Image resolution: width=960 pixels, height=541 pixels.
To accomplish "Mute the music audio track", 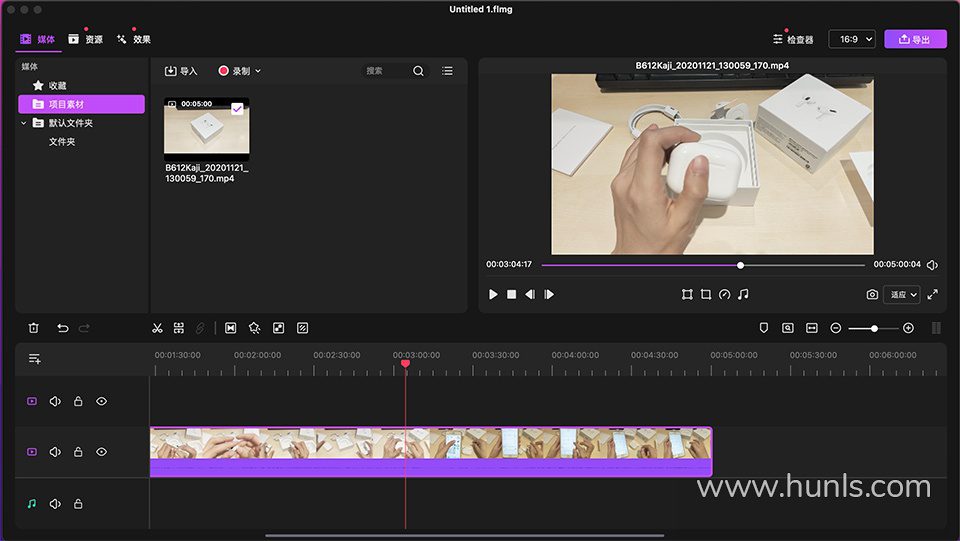I will (x=55, y=504).
